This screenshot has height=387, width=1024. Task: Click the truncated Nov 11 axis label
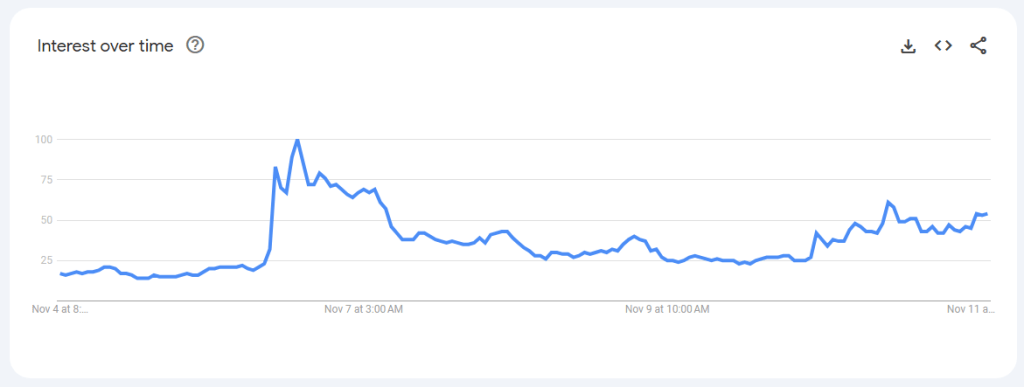tap(970, 309)
